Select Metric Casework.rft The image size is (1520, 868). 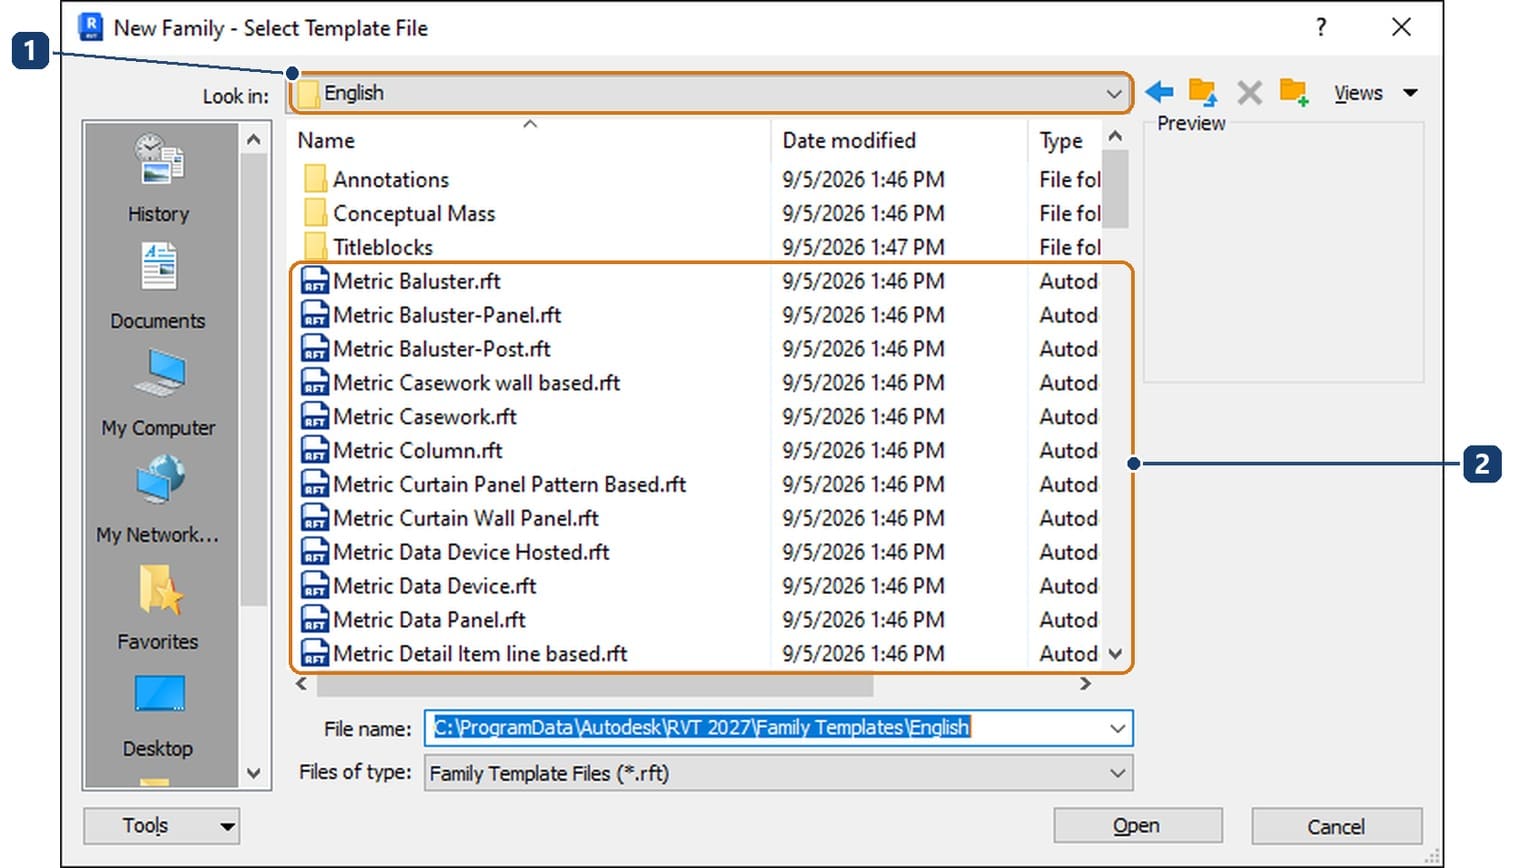coord(425,417)
